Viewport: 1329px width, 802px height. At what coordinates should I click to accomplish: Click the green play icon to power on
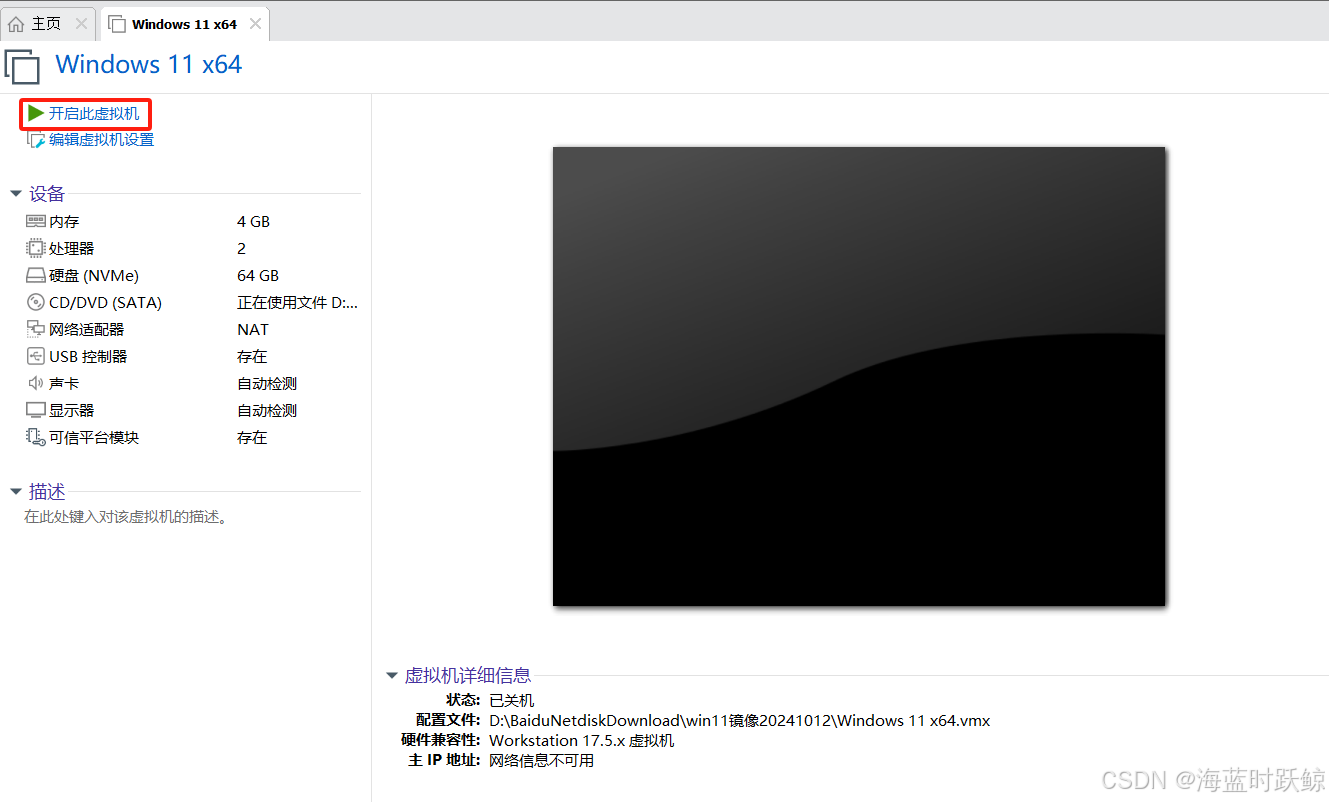[x=36, y=113]
